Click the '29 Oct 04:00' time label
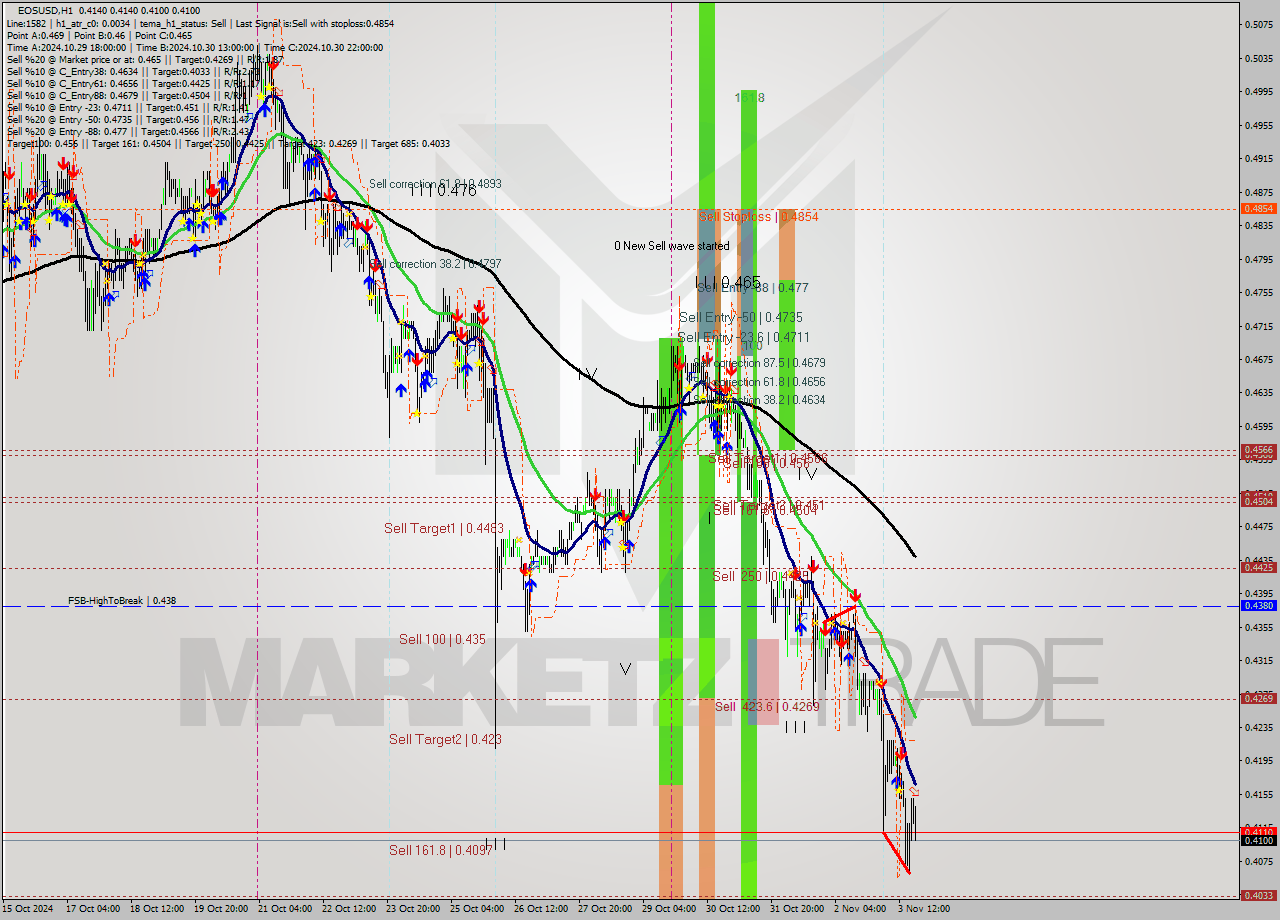This screenshot has width=1280, height=920. tap(668, 909)
